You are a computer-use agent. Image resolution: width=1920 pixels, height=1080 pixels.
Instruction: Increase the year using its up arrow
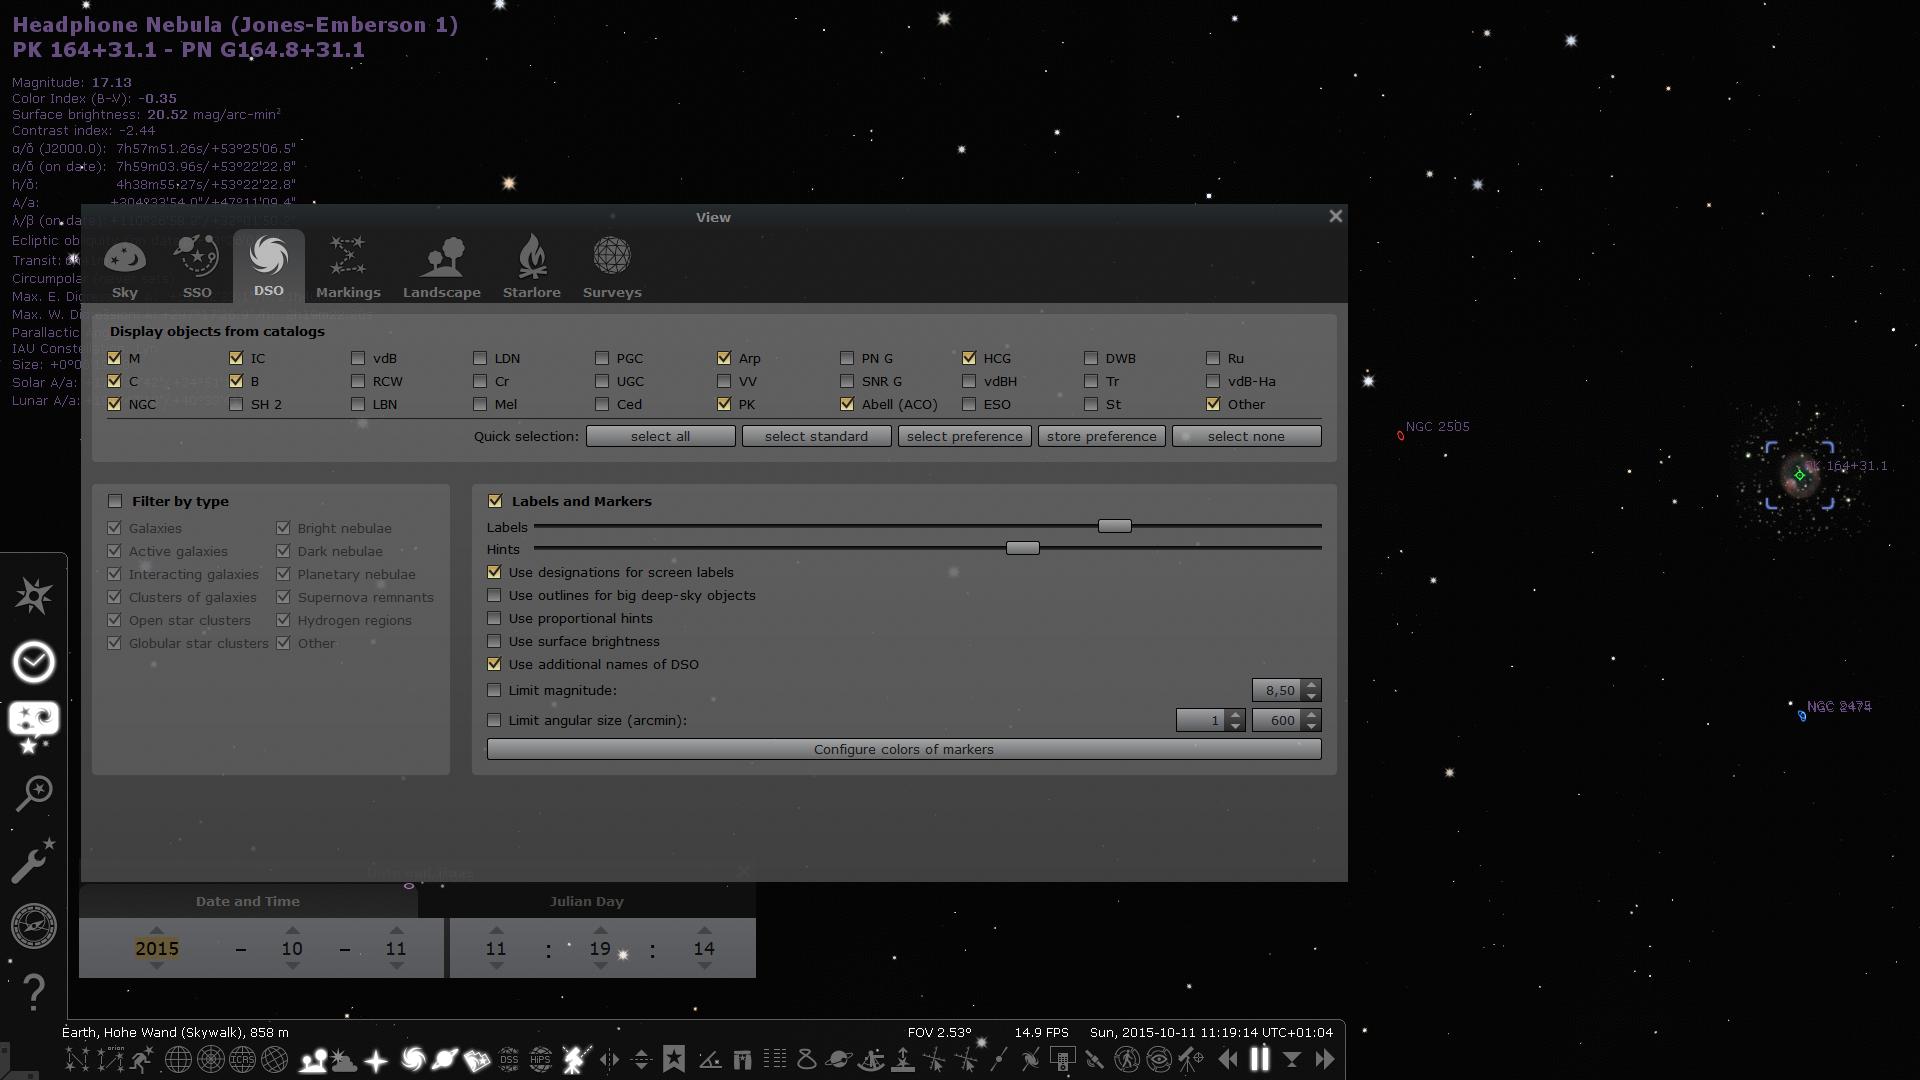click(x=157, y=931)
